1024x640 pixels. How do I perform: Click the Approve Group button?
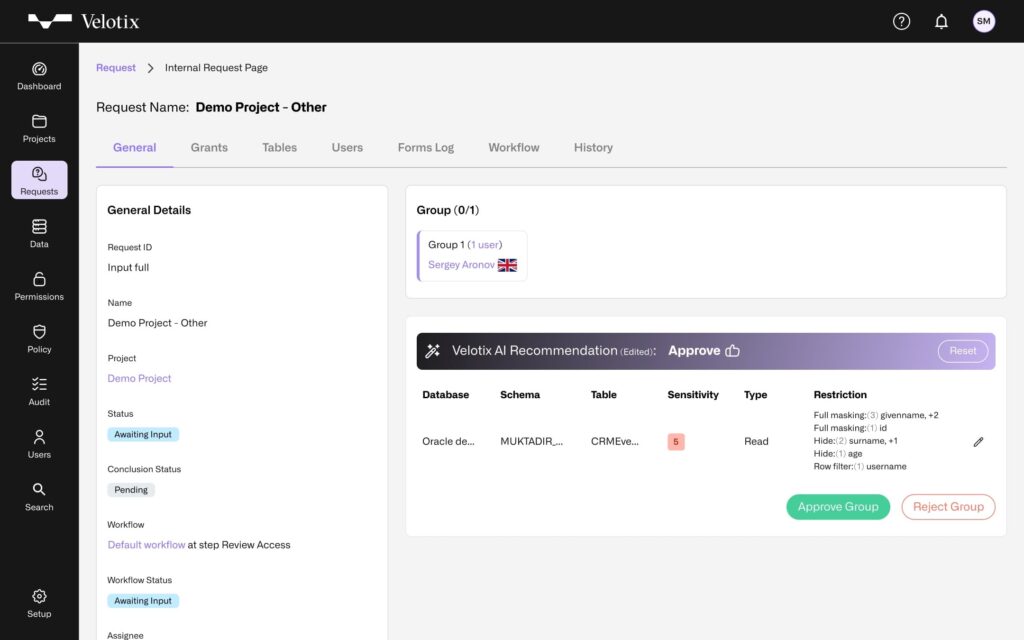coord(838,507)
